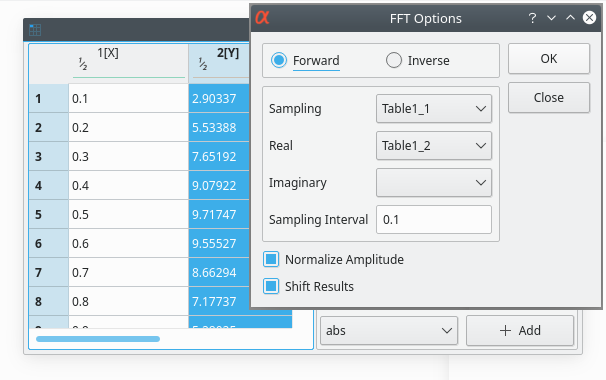Select row header 7
606x380 pixels.
click(x=49, y=273)
